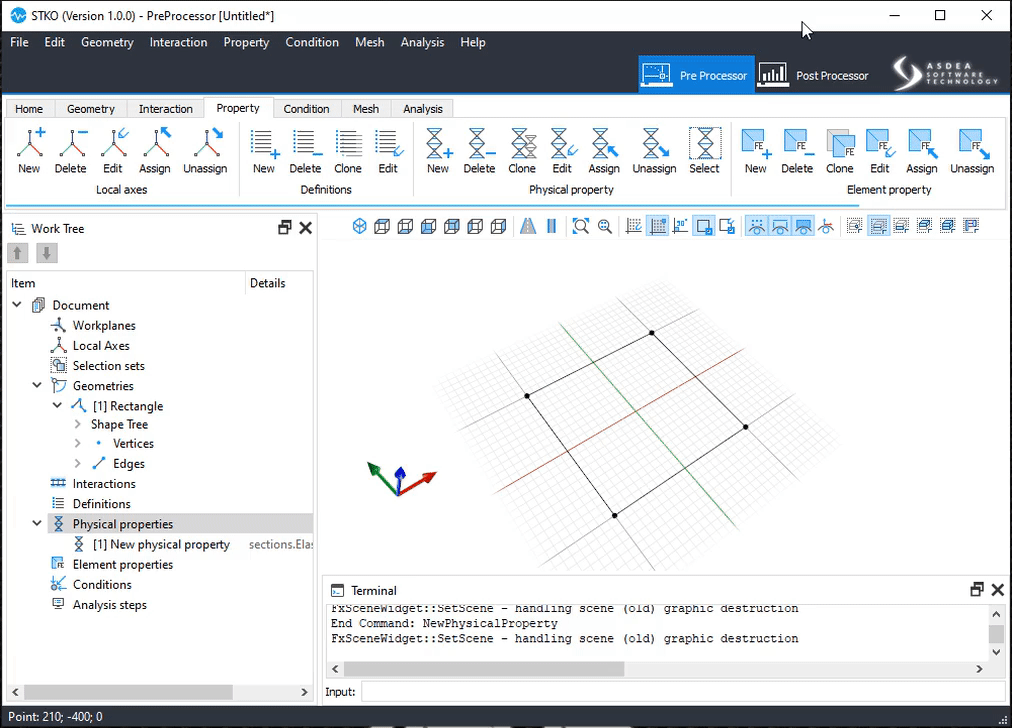Toggle edge visibility eye button
Screen dimensions: 1012x728
pos(780,226)
